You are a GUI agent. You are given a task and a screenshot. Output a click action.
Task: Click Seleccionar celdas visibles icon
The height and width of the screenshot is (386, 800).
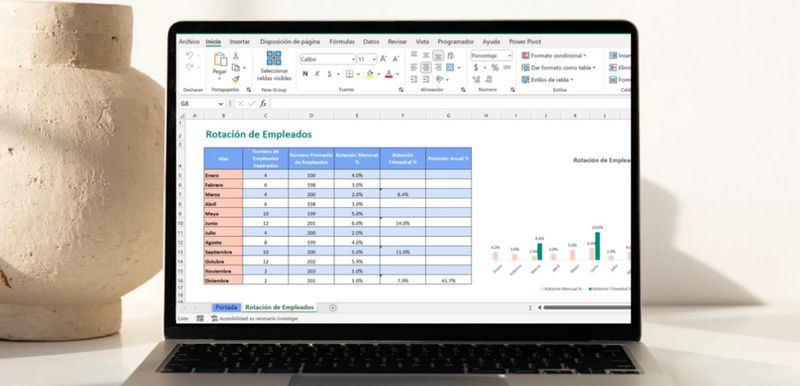click(x=274, y=58)
